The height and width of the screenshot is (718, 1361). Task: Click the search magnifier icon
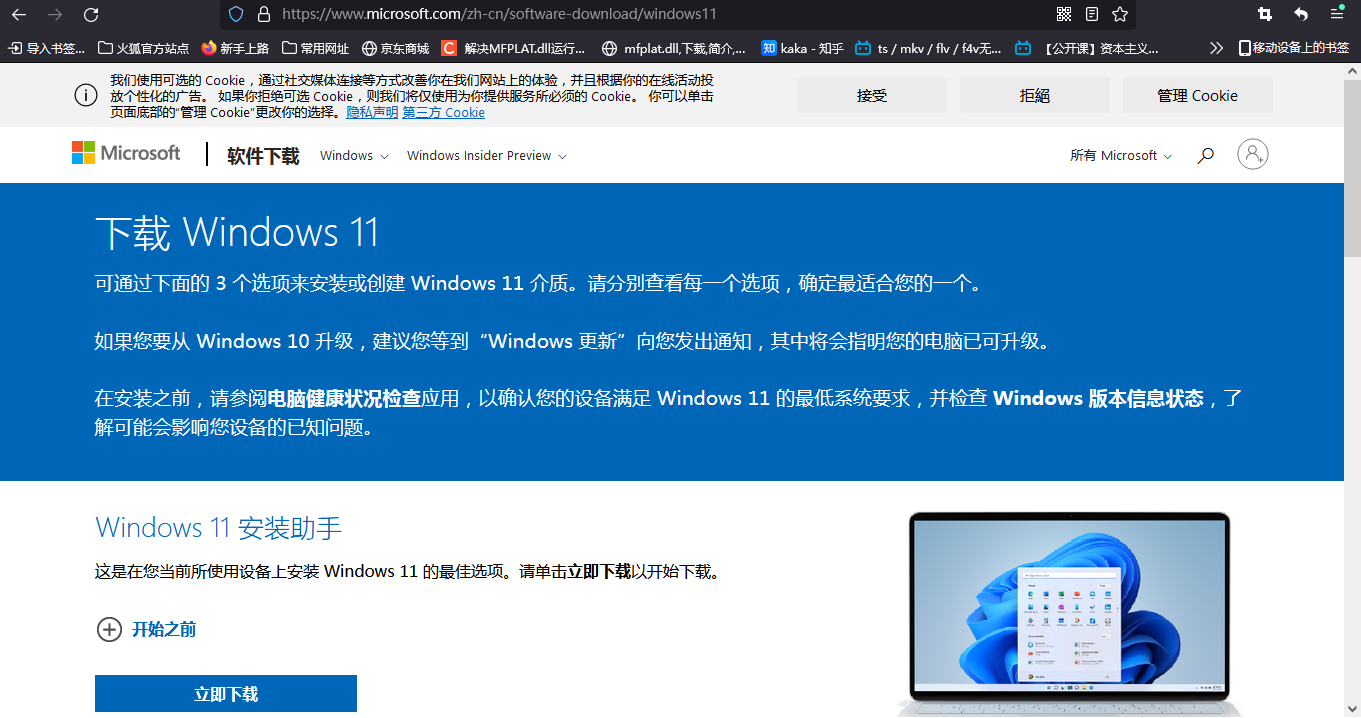click(x=1206, y=155)
